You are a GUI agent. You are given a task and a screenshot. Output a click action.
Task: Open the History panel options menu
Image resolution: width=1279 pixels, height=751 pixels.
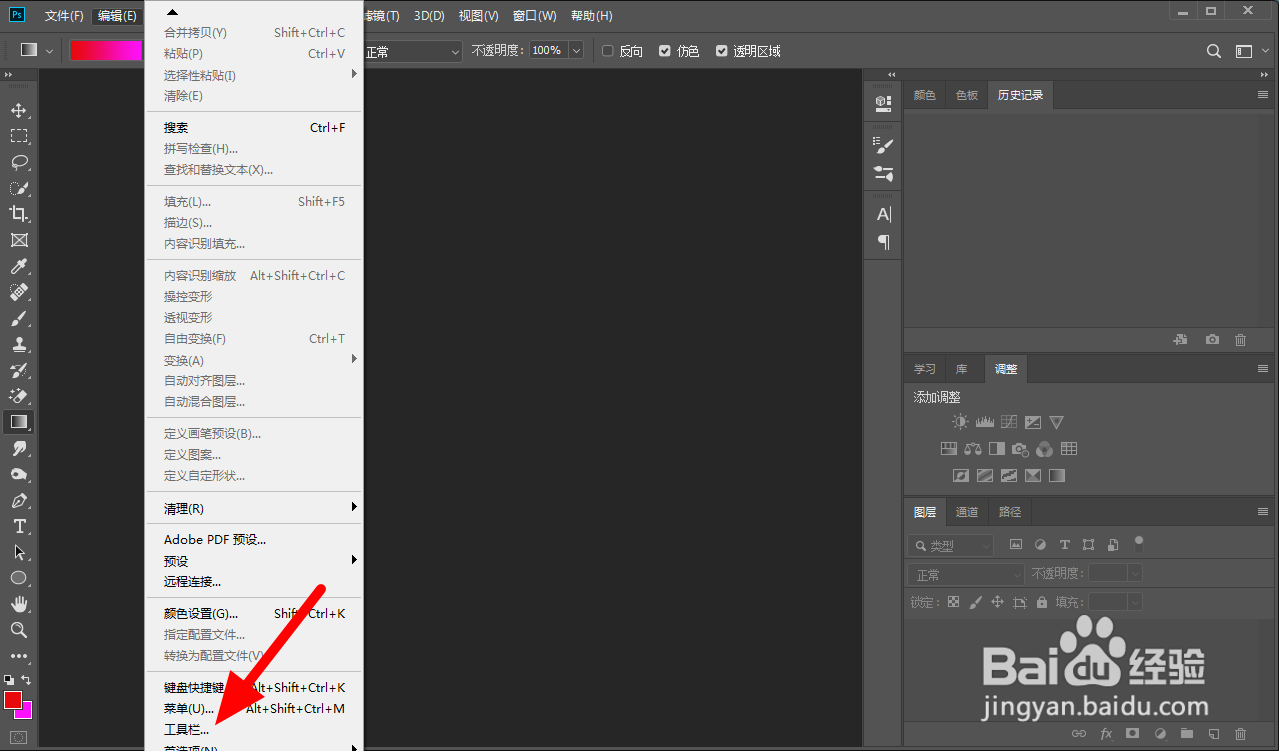coord(1262,94)
